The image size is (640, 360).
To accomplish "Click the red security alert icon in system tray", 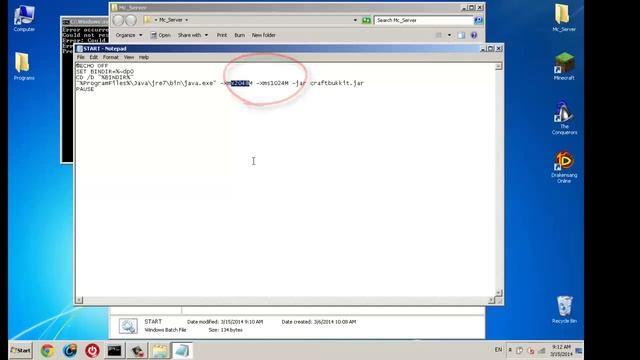I will [x=531, y=350].
